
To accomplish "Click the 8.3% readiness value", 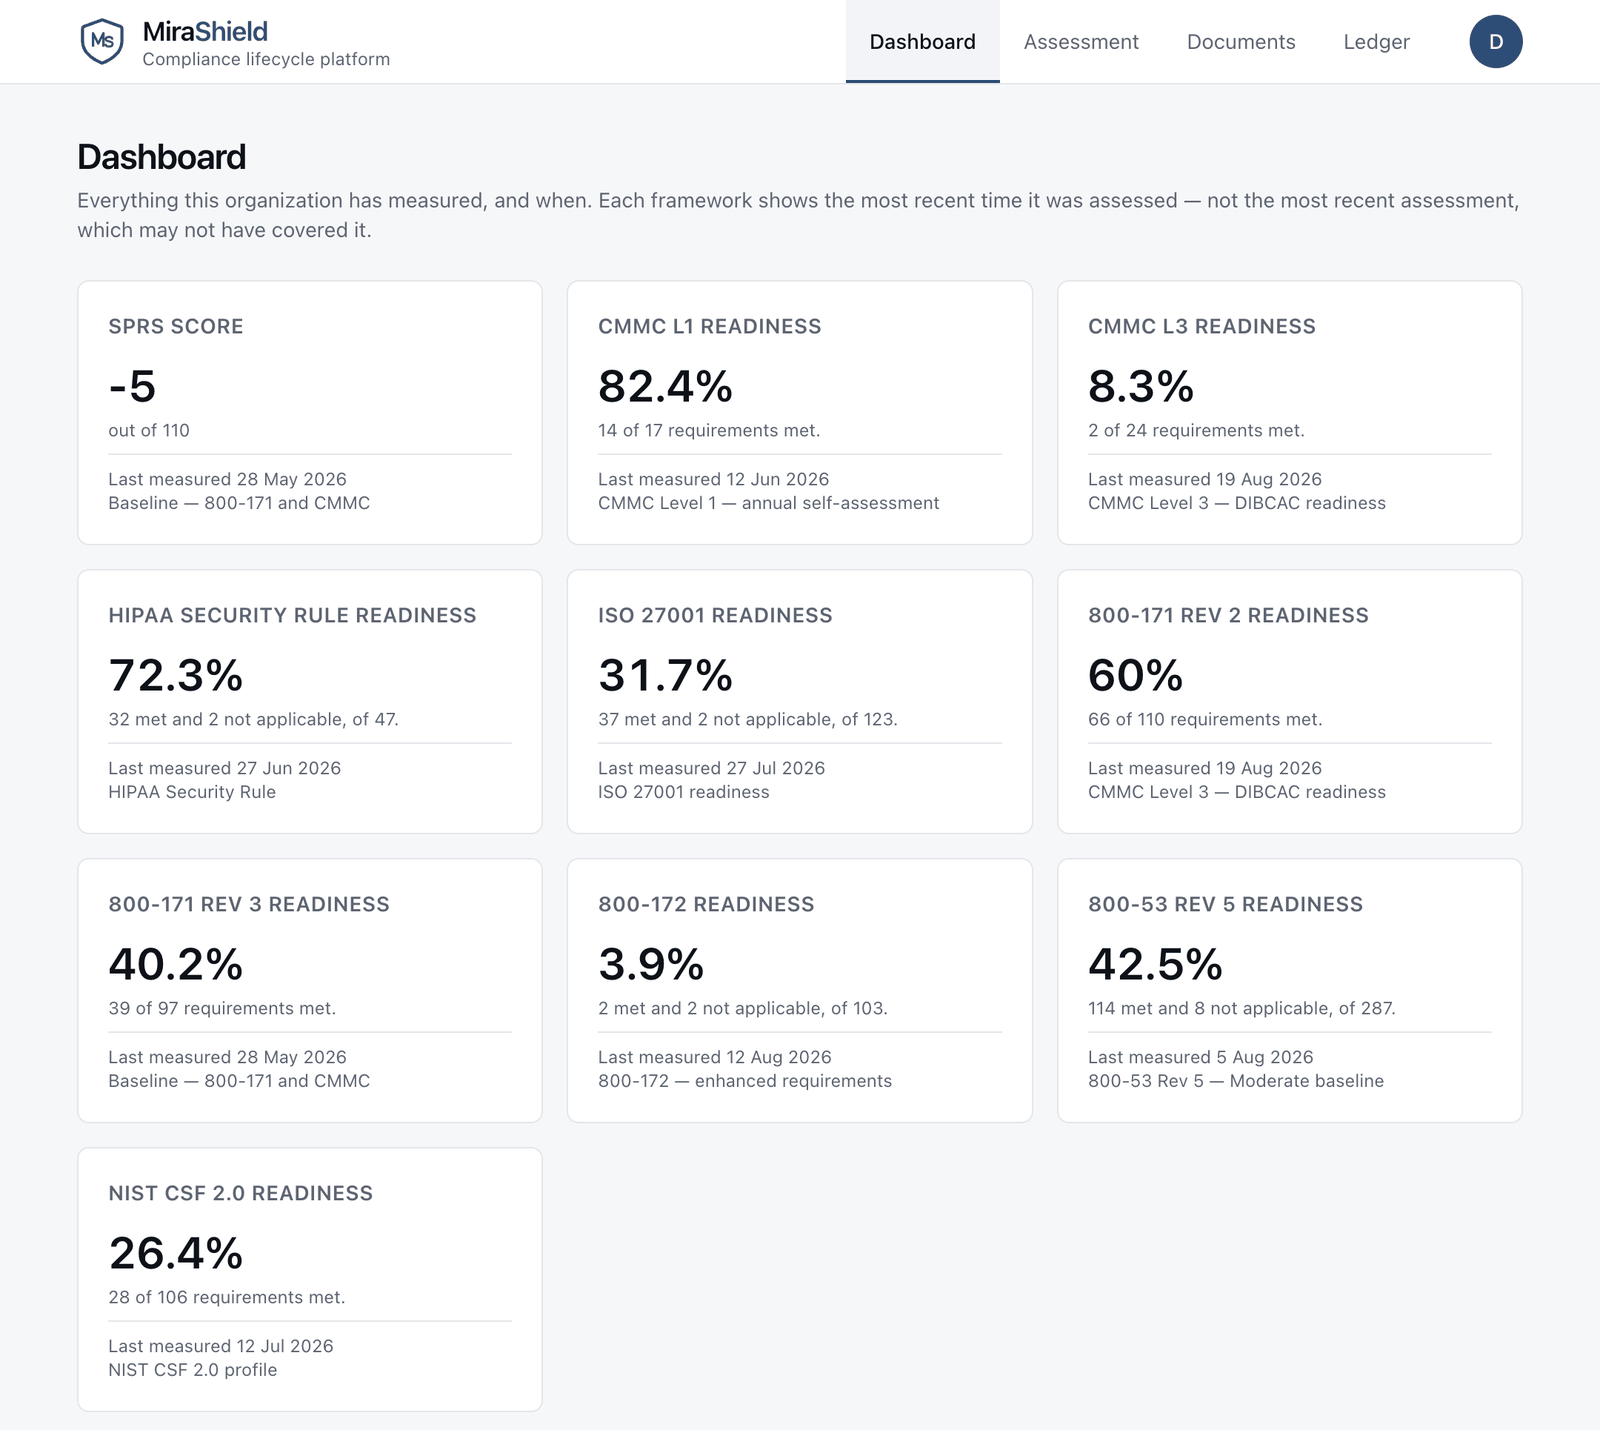I will tap(1141, 387).
